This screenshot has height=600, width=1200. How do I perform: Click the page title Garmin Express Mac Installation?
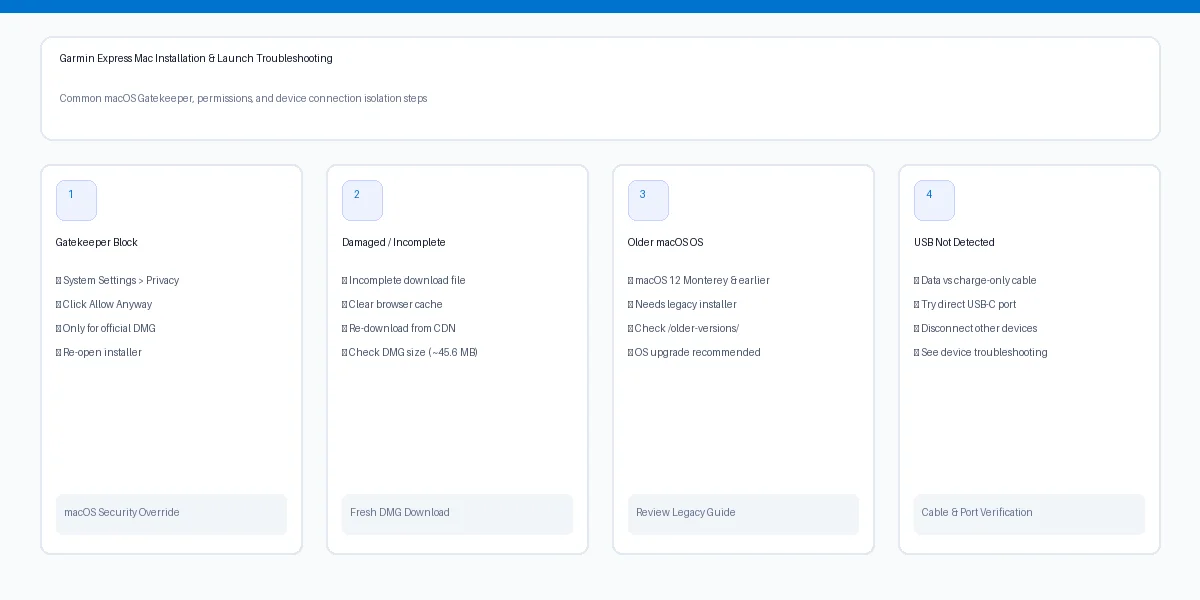[196, 59]
